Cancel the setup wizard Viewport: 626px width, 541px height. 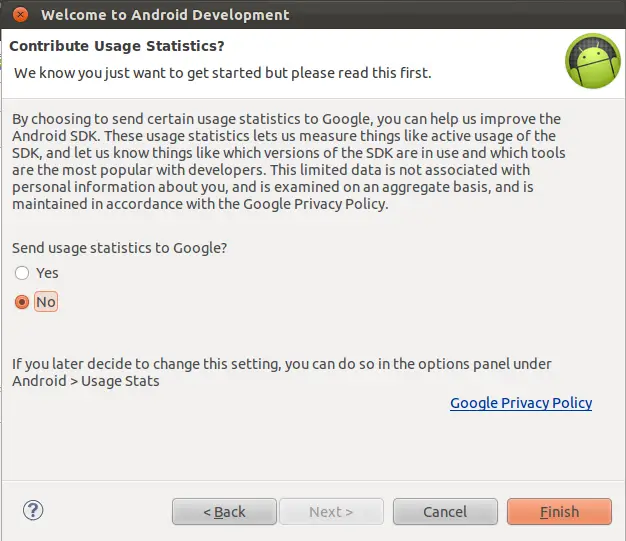[x=445, y=511]
